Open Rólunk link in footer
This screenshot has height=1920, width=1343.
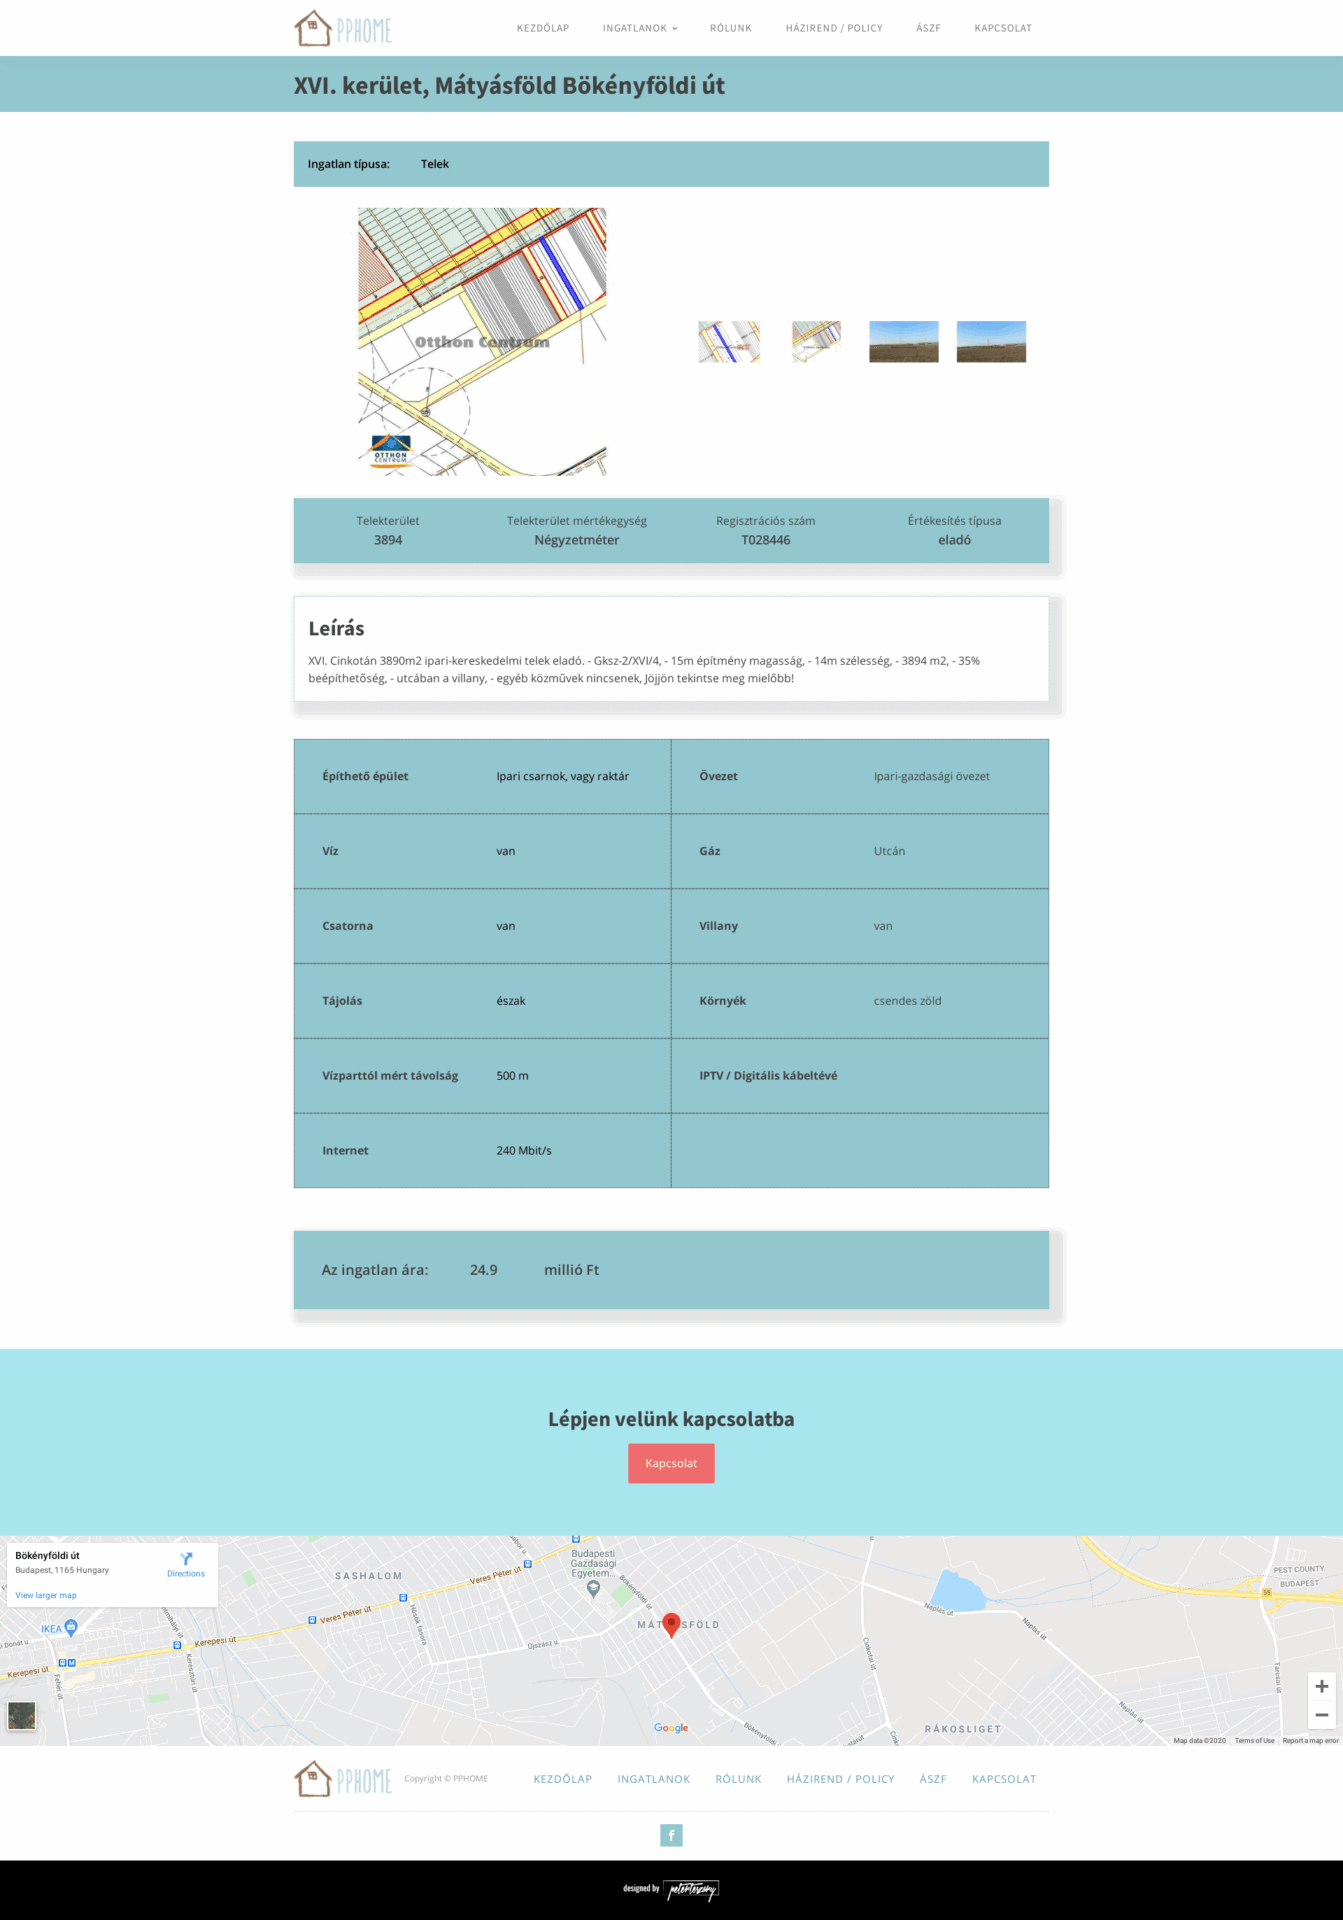point(739,1779)
